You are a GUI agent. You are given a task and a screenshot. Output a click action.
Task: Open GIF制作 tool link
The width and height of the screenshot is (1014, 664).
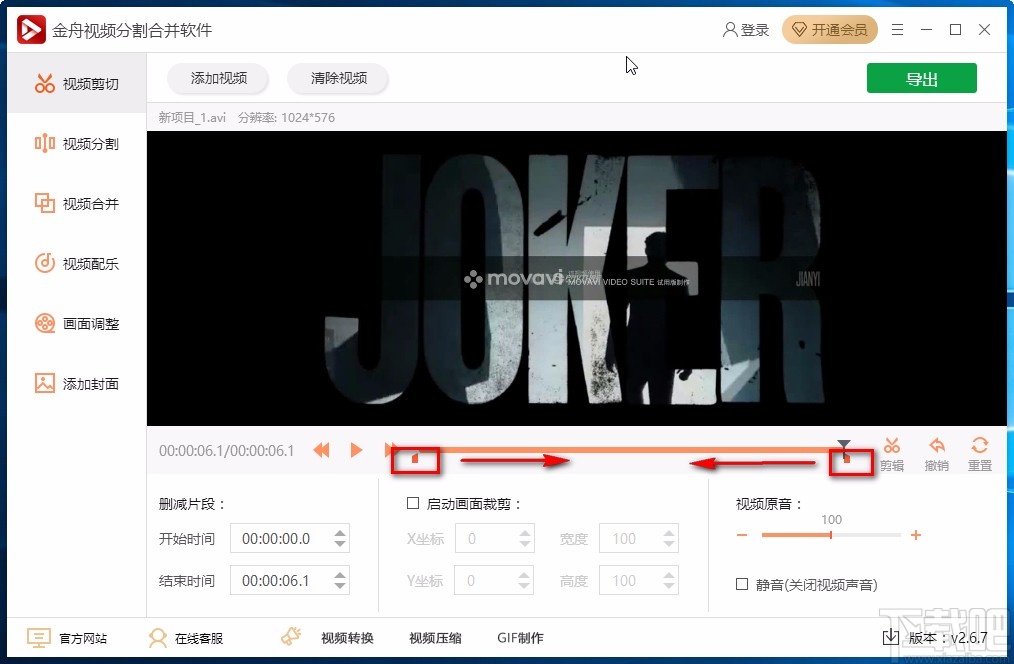(x=521, y=638)
